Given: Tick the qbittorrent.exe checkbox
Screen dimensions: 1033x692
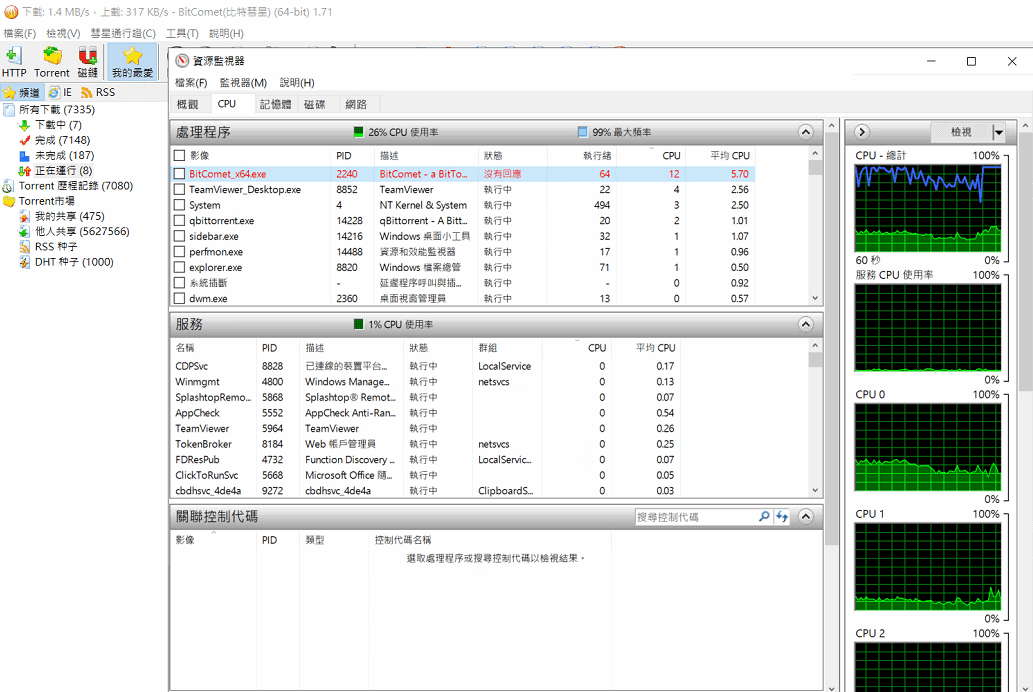Looking at the screenshot, I should tap(180, 221).
